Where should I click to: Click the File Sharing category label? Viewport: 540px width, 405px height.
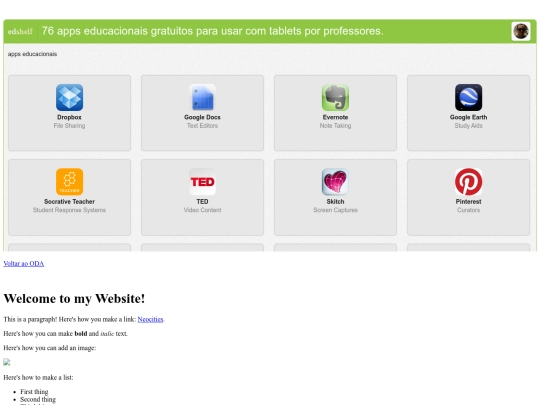click(x=69, y=126)
